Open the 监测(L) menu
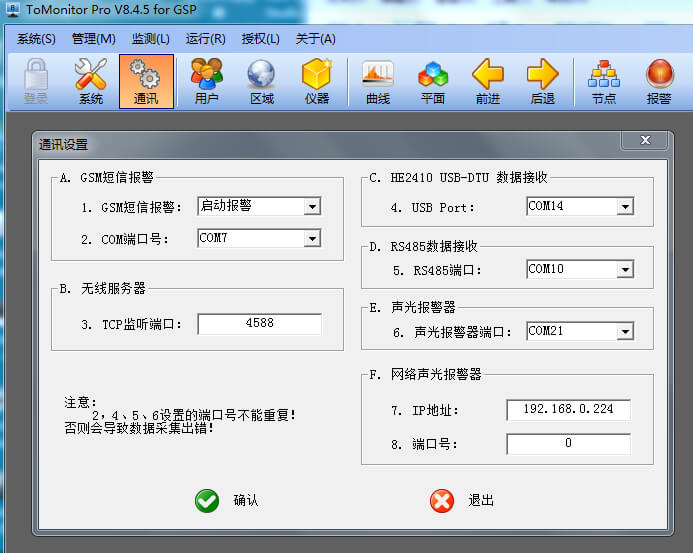The height and width of the screenshot is (553, 693). pyautogui.click(x=150, y=39)
